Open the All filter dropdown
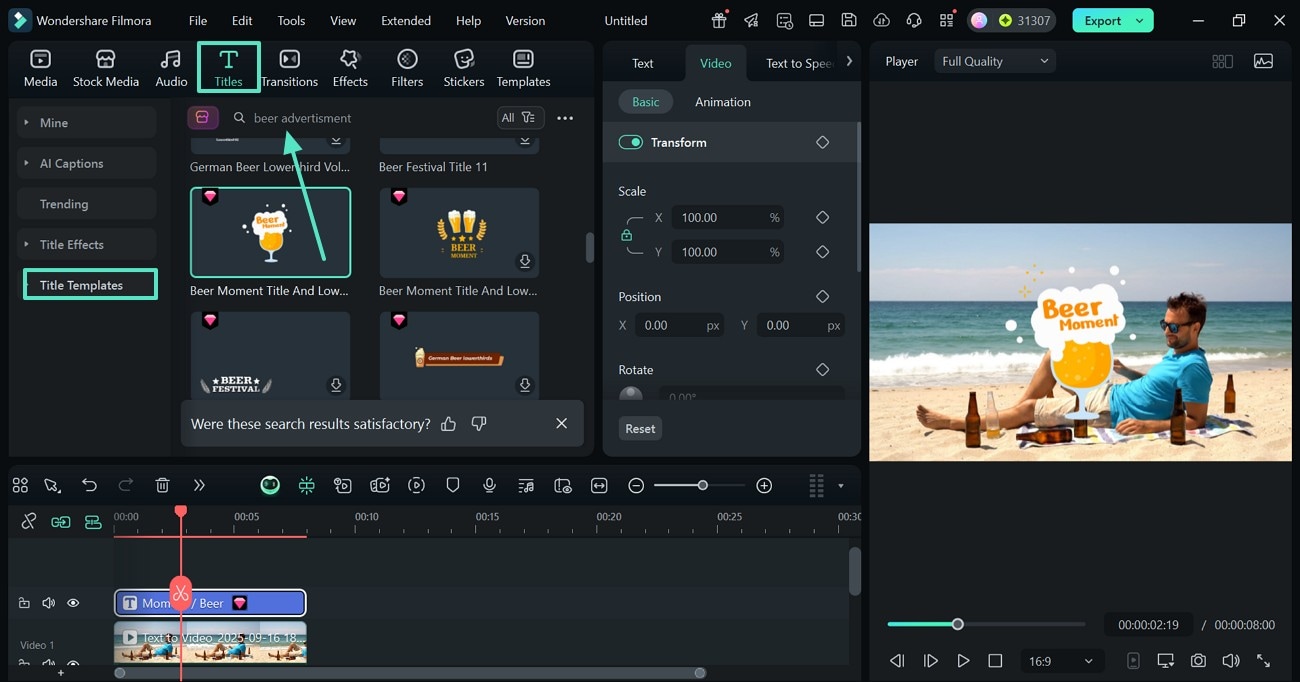Viewport: 1300px width, 682px height. click(x=520, y=118)
